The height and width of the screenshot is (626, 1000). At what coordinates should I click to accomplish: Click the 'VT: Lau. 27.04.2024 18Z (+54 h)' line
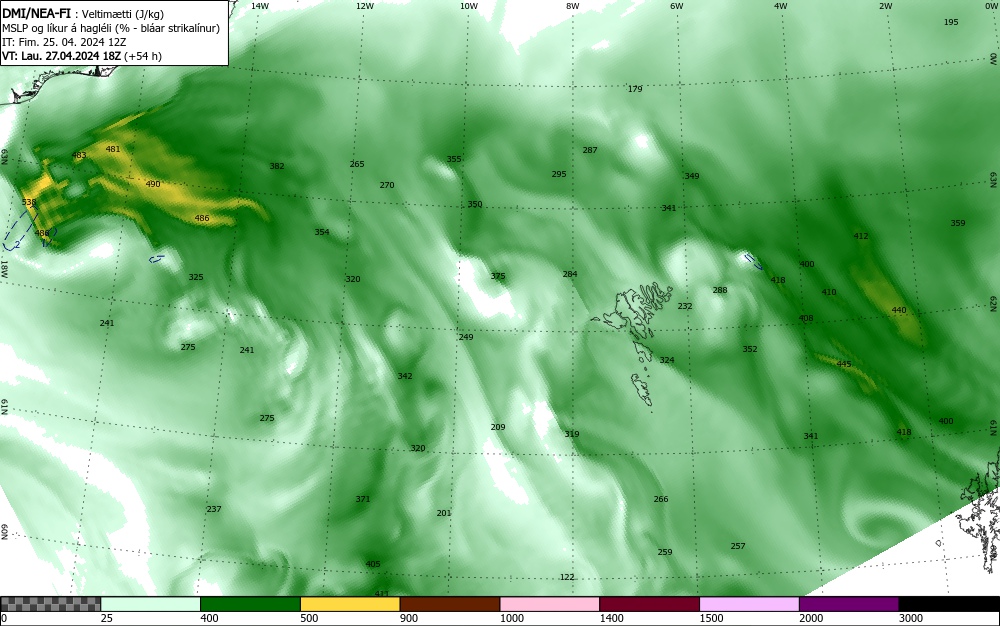[82, 56]
